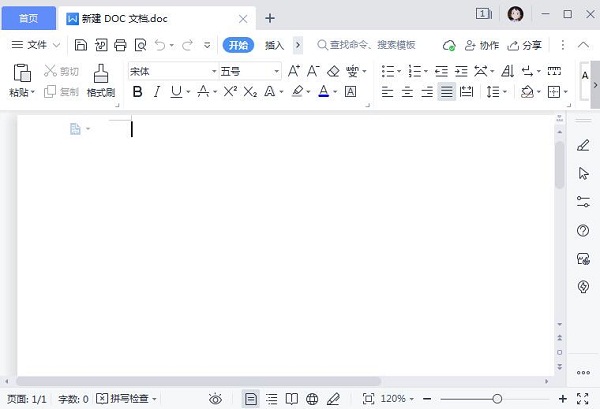The image size is (600, 409).
Task: Apply superscript X² formatting
Action: 230,91
